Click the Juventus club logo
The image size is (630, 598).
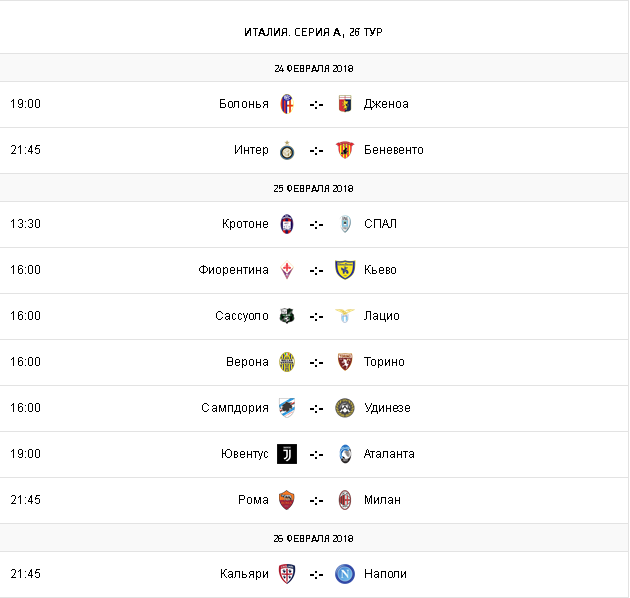[287, 454]
